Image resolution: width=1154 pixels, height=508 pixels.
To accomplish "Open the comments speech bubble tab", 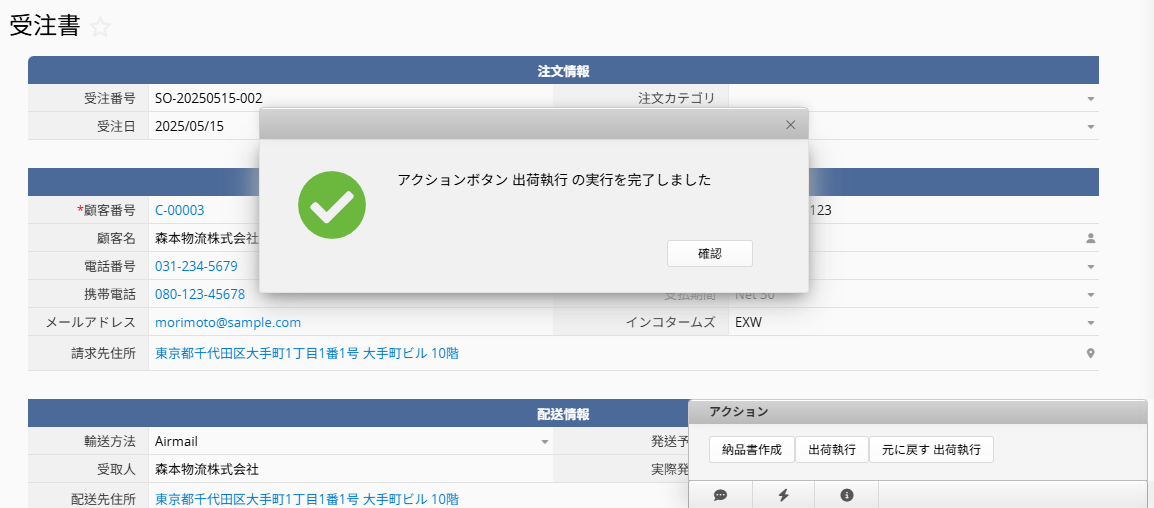I will tap(721, 495).
